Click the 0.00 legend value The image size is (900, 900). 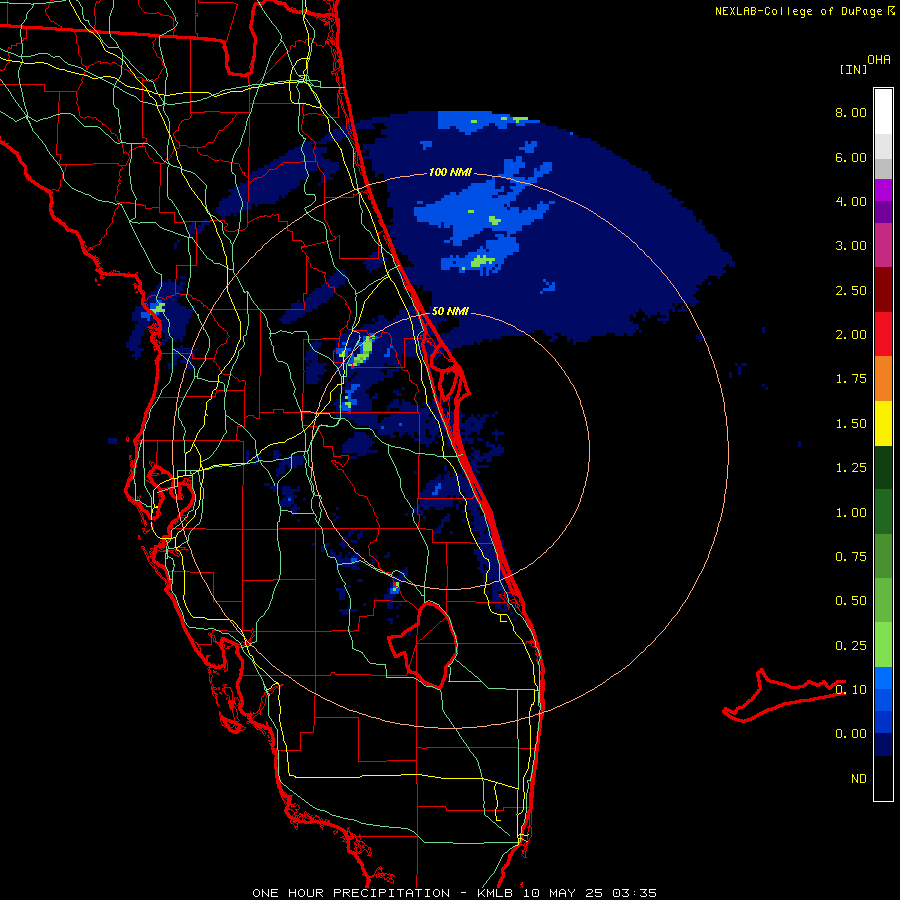851,734
